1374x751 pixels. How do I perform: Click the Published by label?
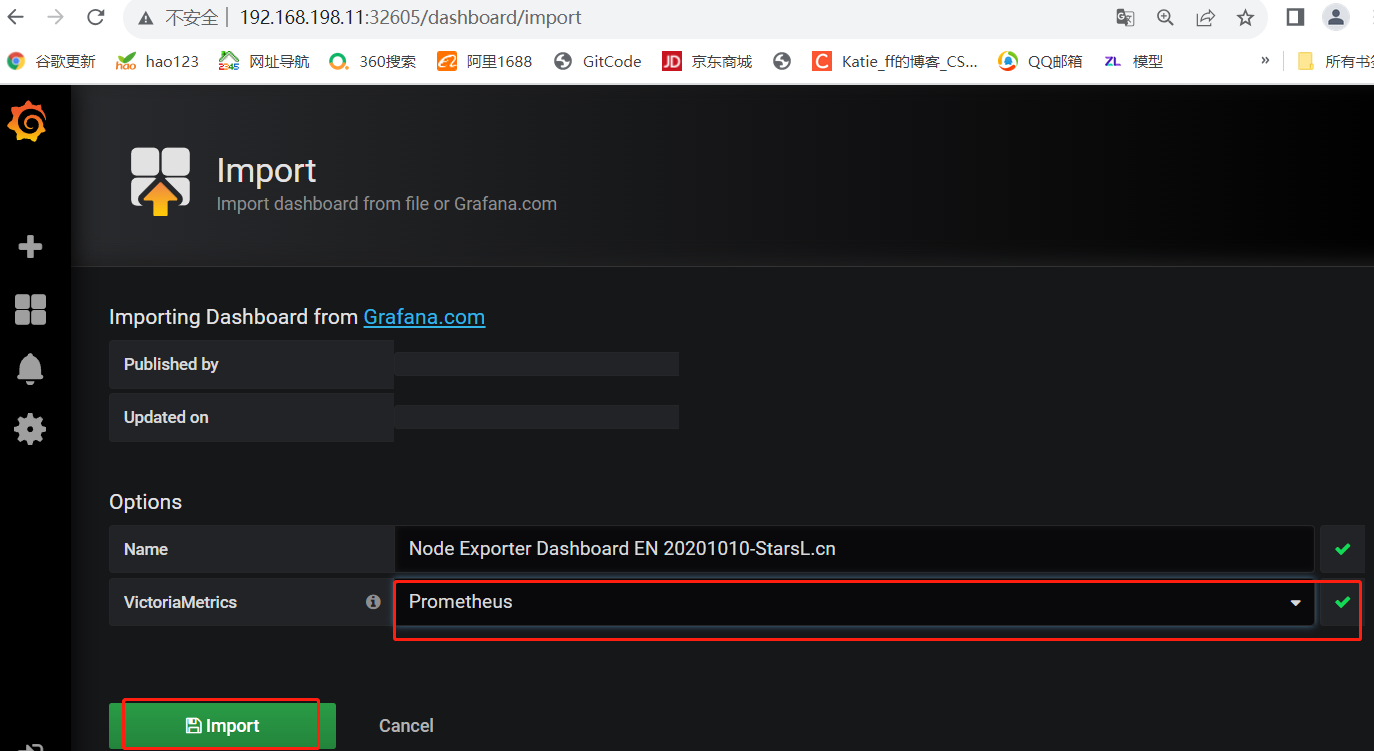coord(171,364)
